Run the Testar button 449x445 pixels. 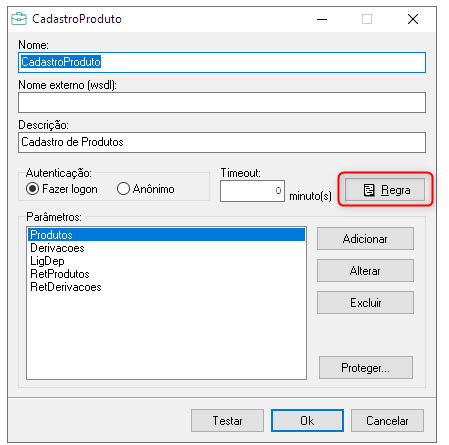227,421
